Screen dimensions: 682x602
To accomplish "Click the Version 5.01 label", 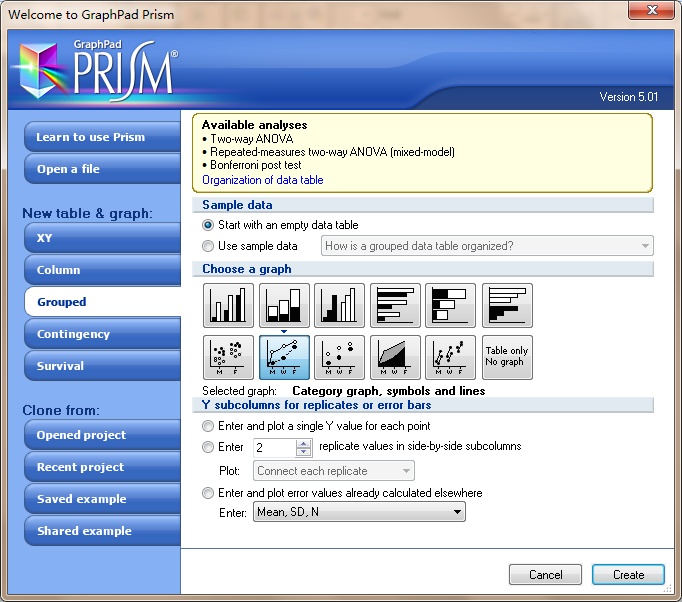I will (629, 97).
